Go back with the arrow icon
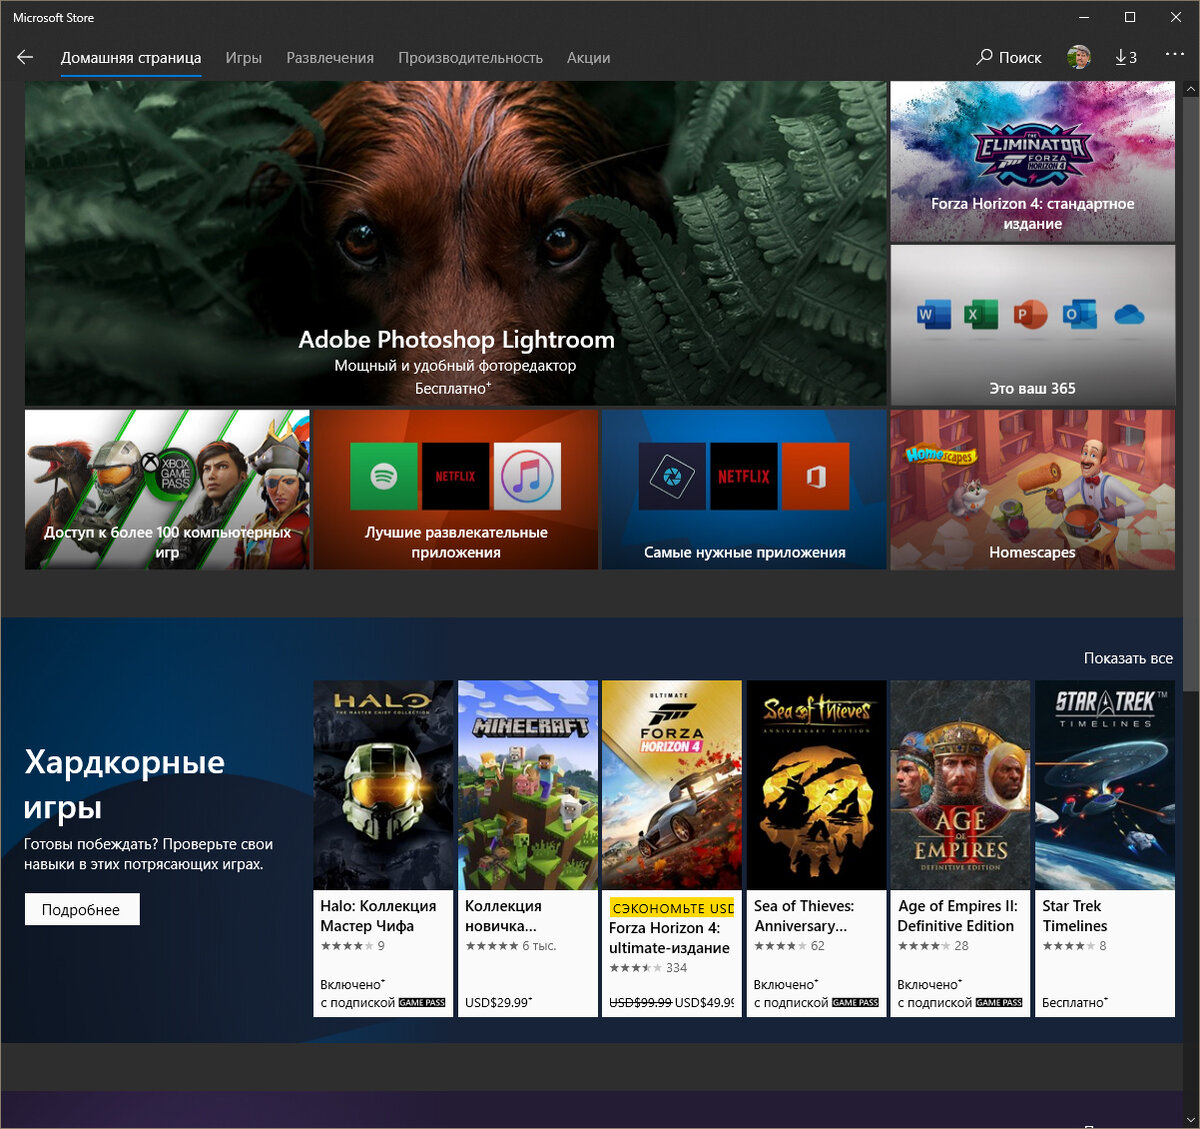 pos(25,57)
